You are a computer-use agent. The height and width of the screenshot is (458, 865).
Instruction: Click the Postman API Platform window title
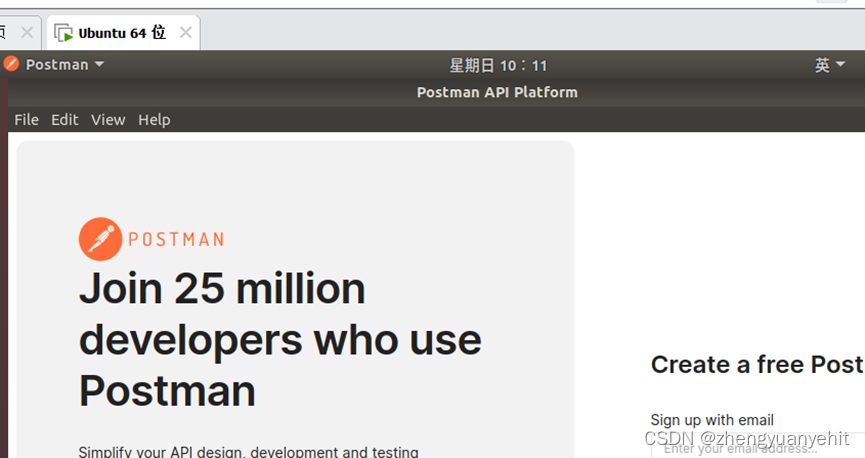coord(497,92)
